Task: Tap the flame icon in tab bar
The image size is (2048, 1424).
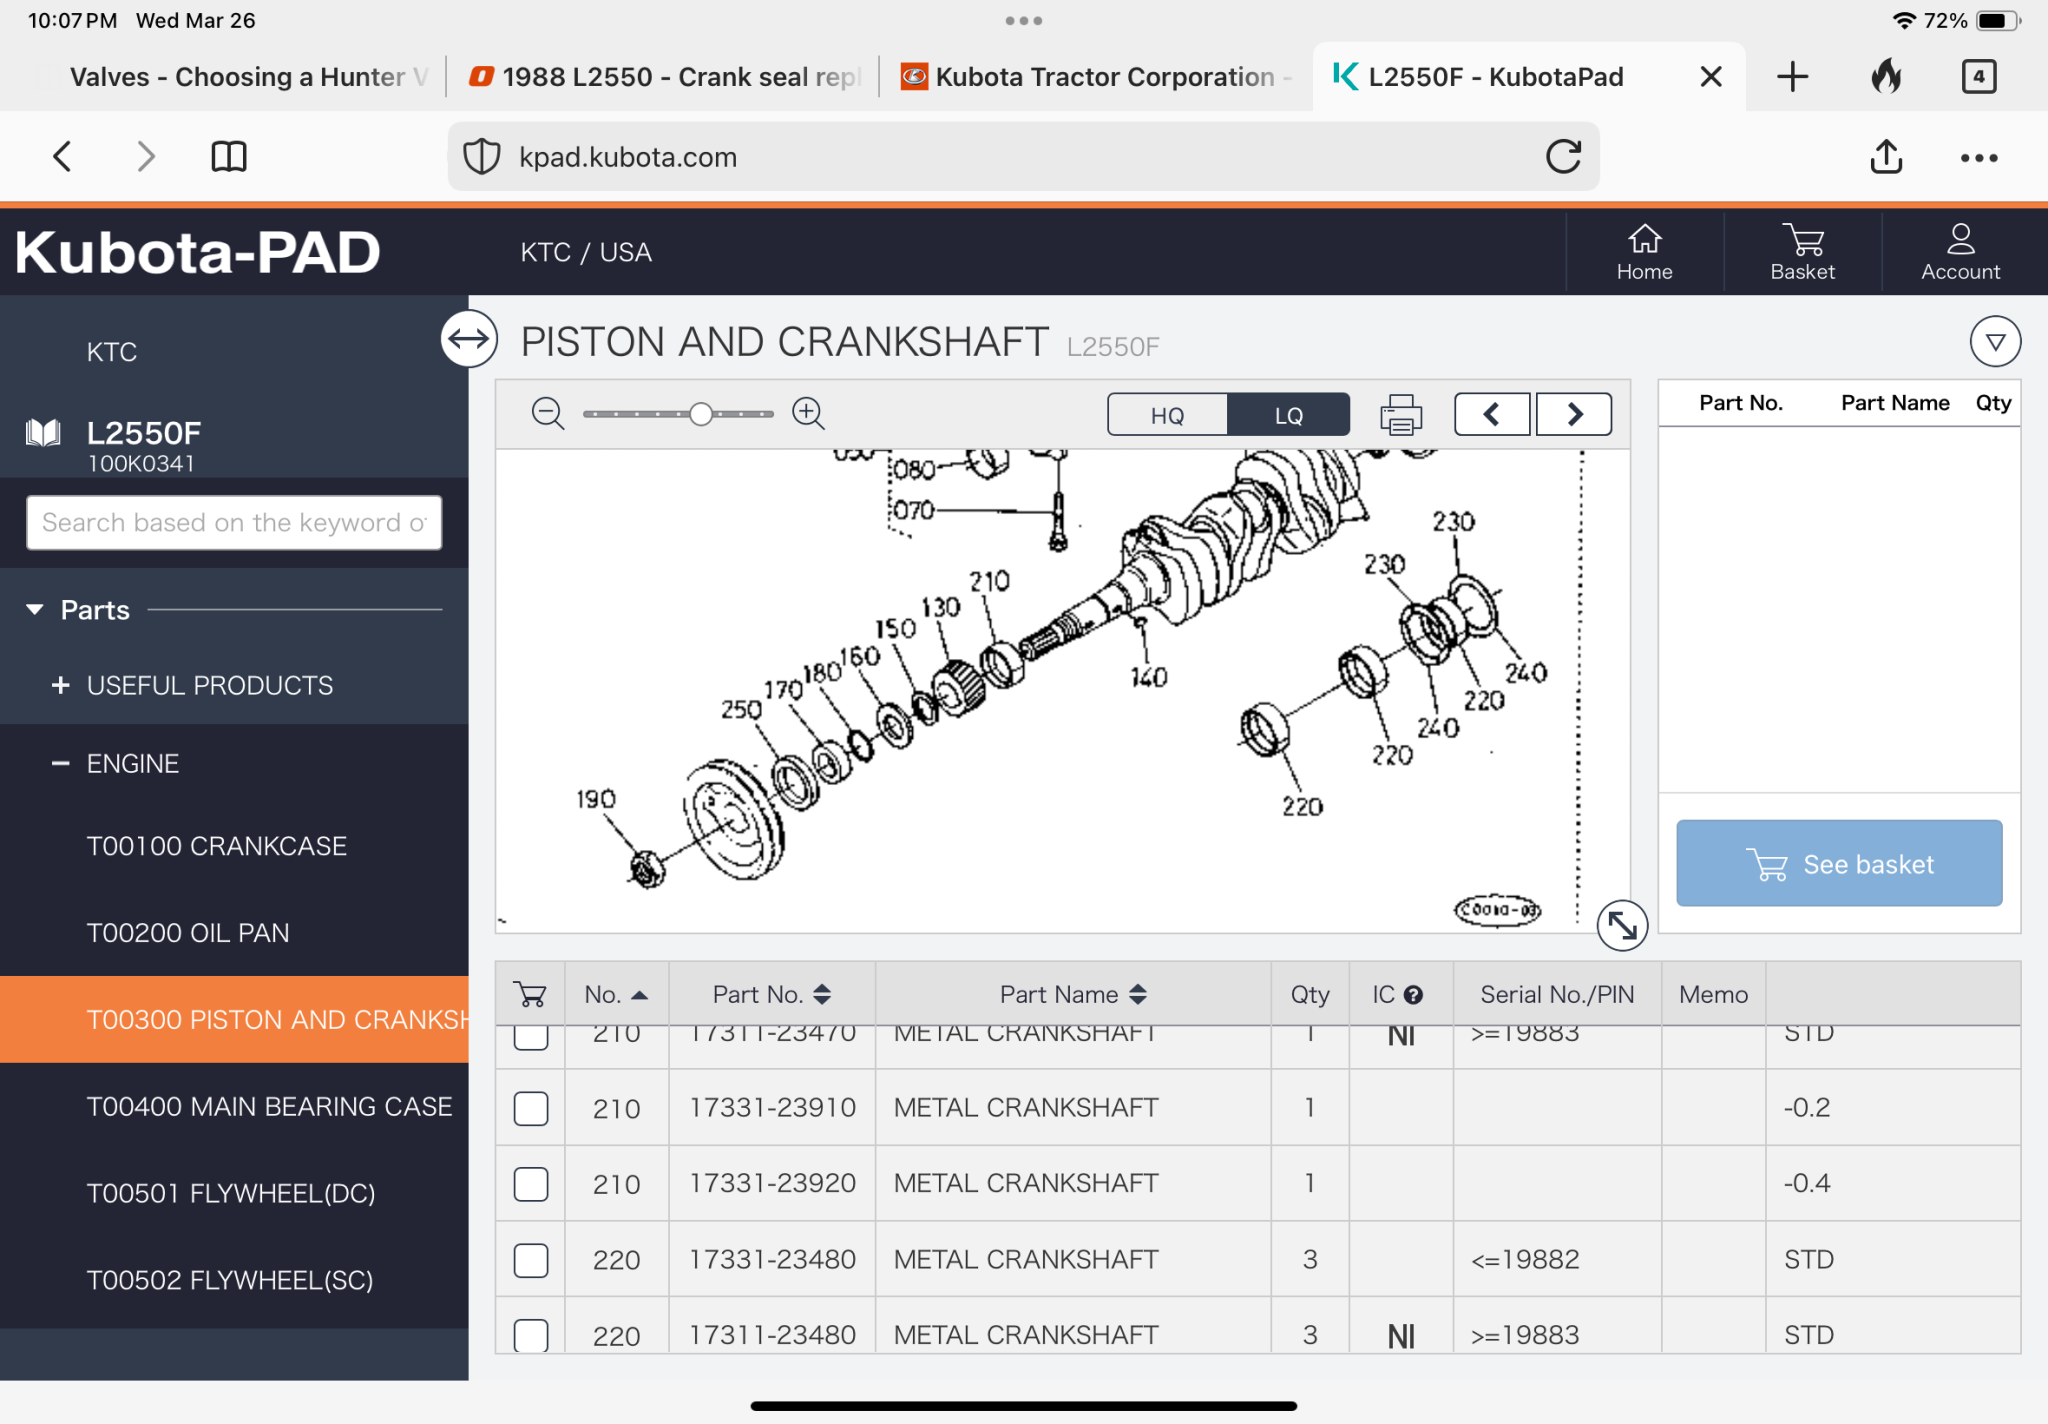Action: [1886, 76]
